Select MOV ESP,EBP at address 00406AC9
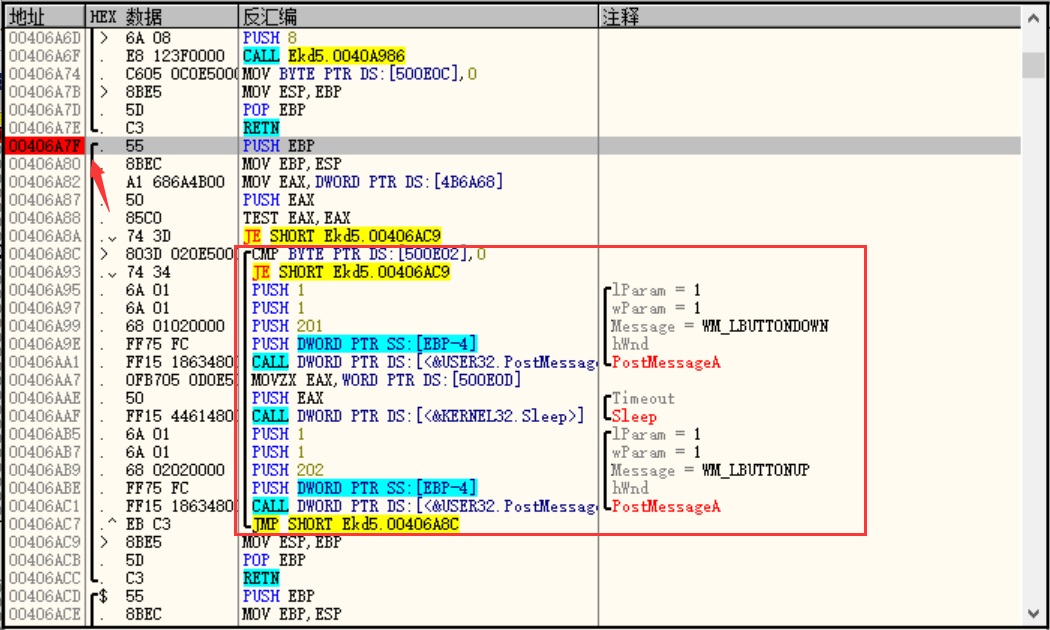 click(292, 544)
